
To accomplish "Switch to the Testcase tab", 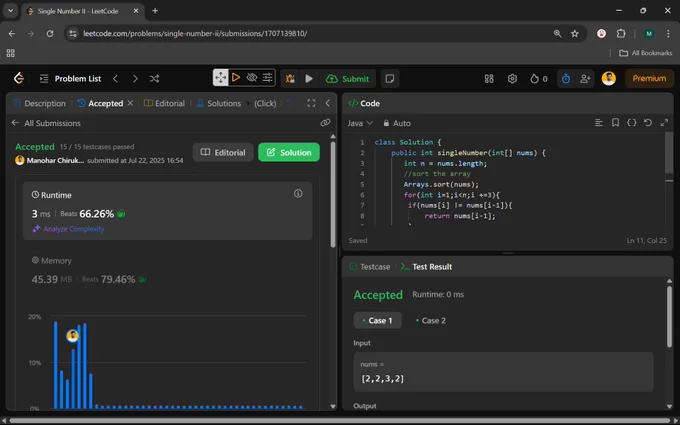I will [370, 267].
